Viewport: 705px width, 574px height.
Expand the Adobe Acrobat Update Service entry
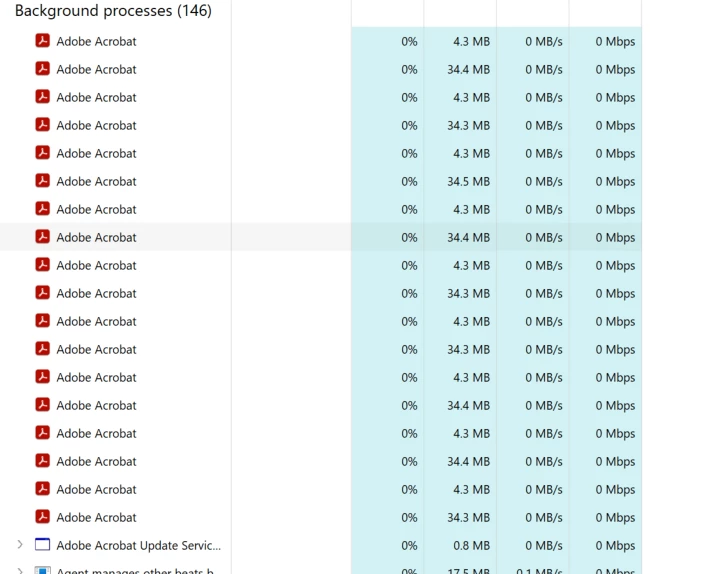pyautogui.click(x=20, y=545)
